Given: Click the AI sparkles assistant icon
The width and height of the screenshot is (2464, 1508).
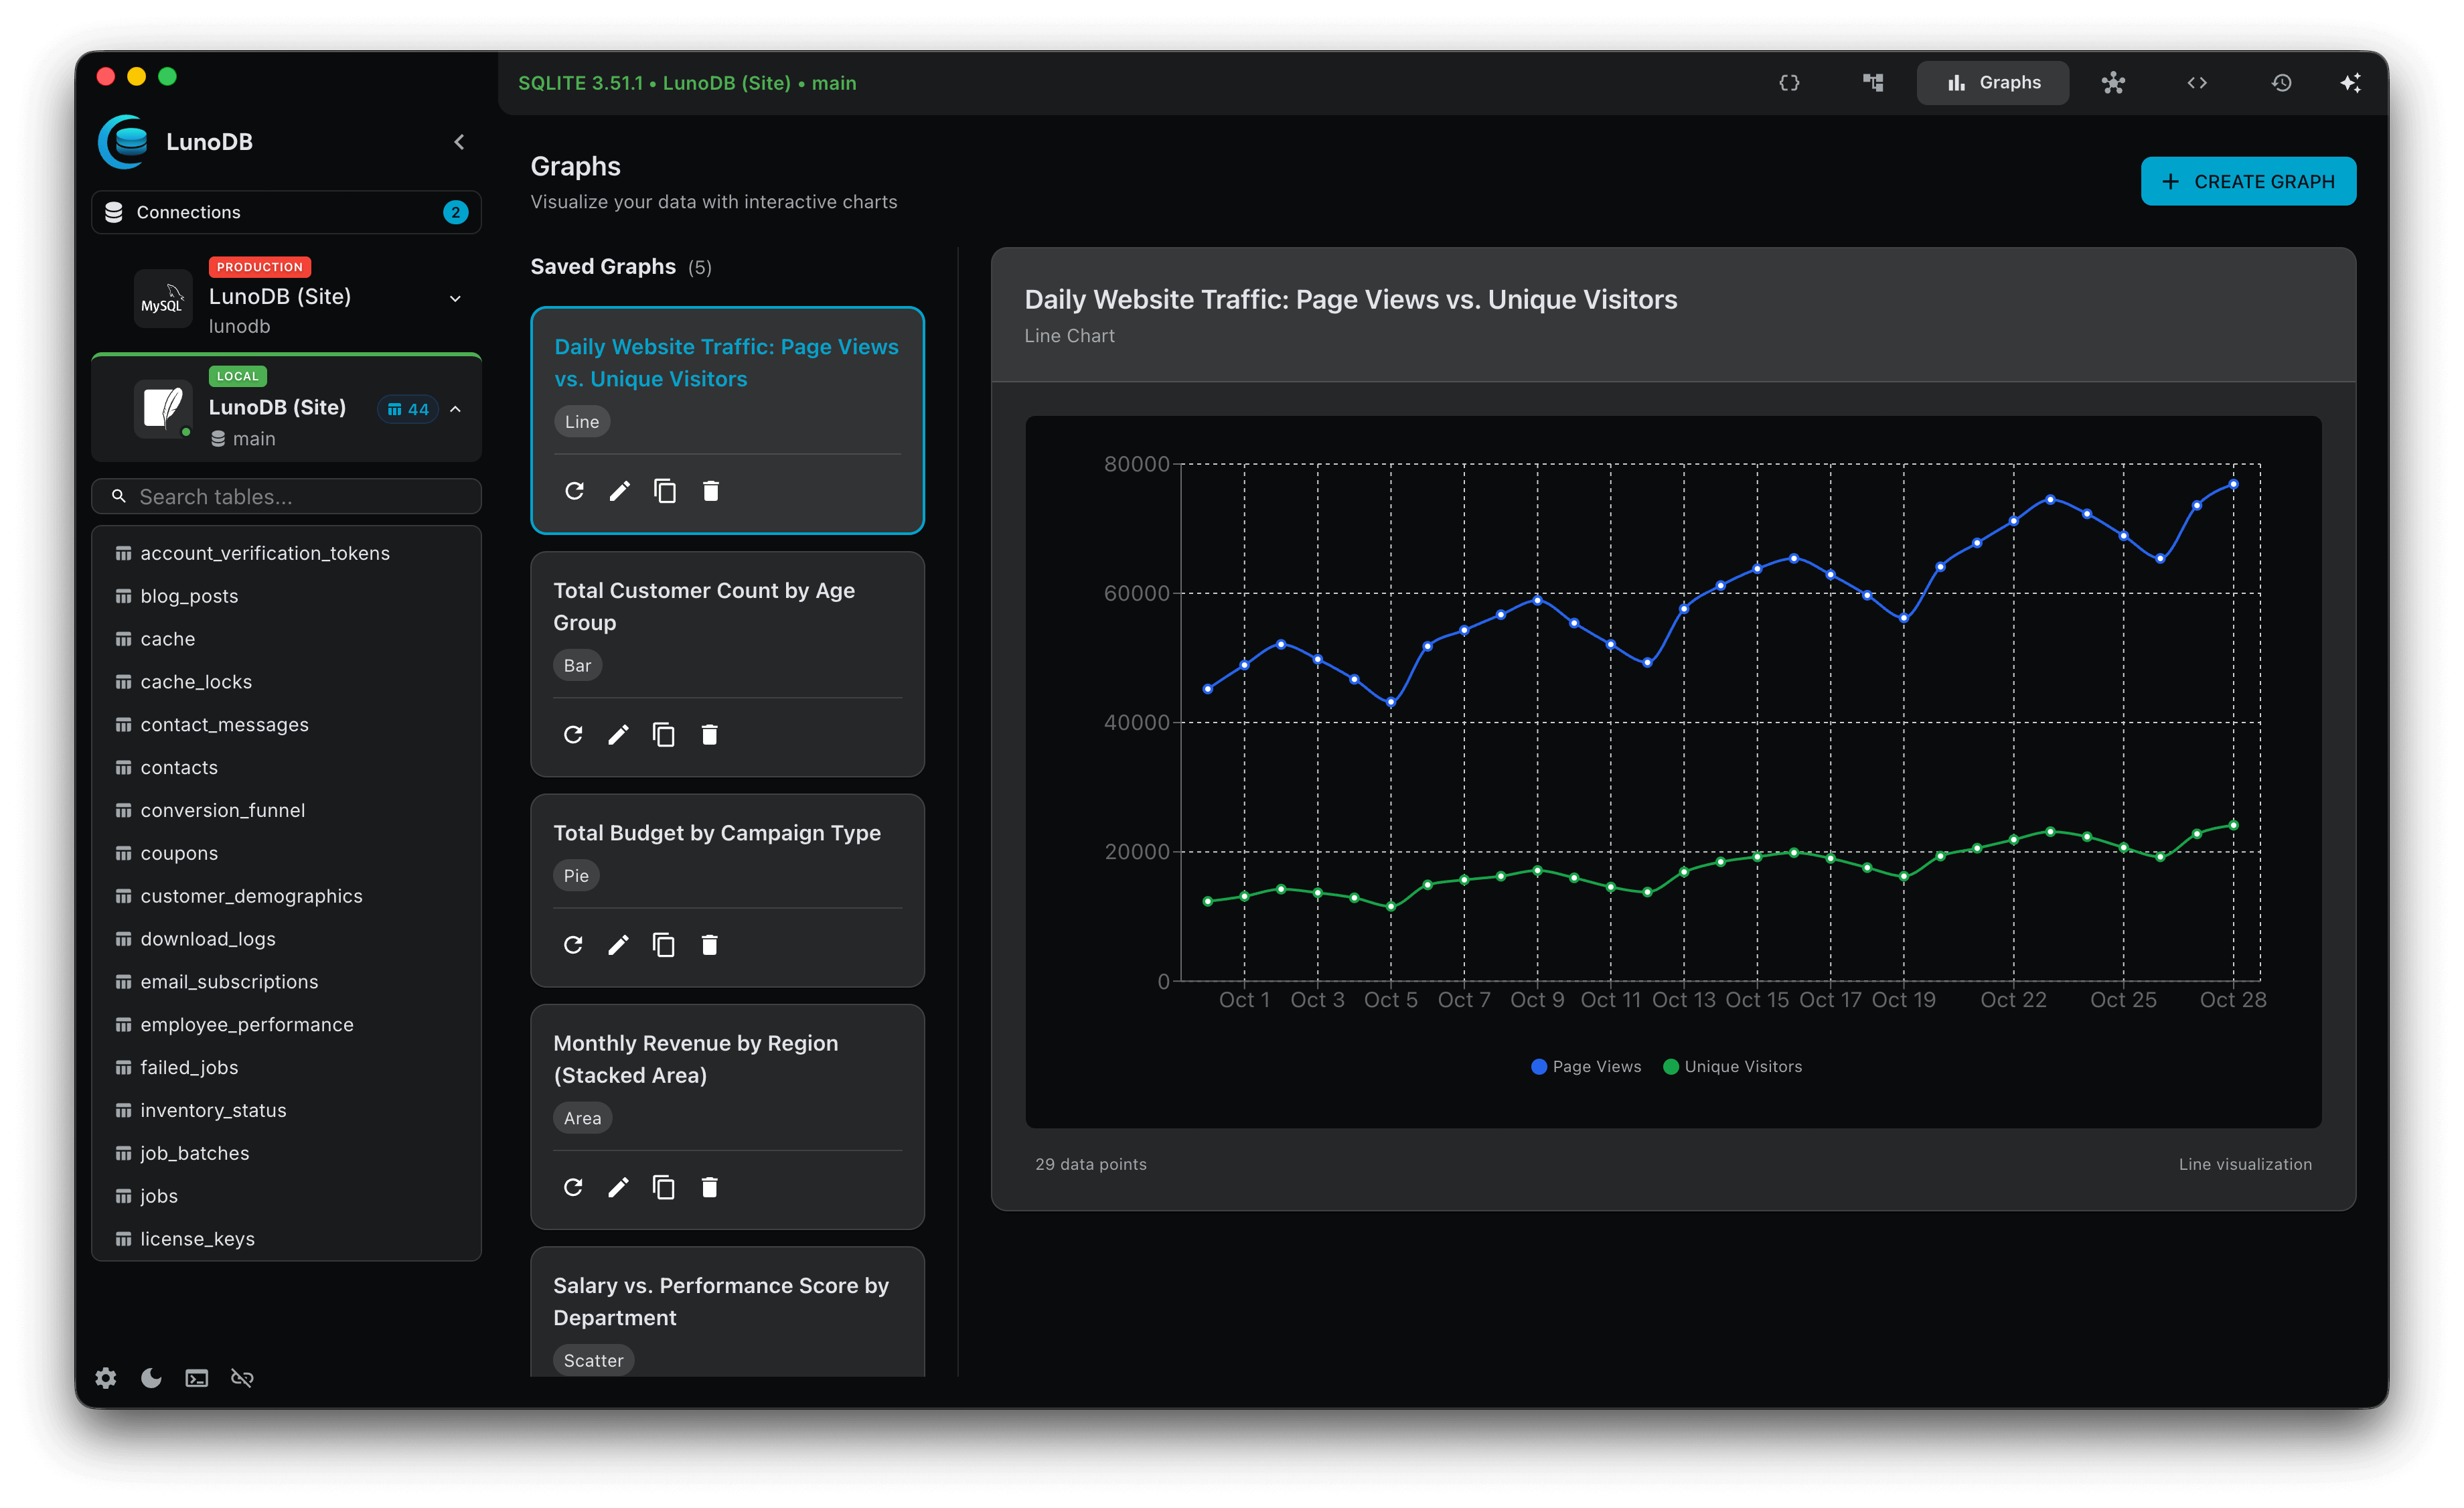Looking at the screenshot, I should coord(2351,83).
